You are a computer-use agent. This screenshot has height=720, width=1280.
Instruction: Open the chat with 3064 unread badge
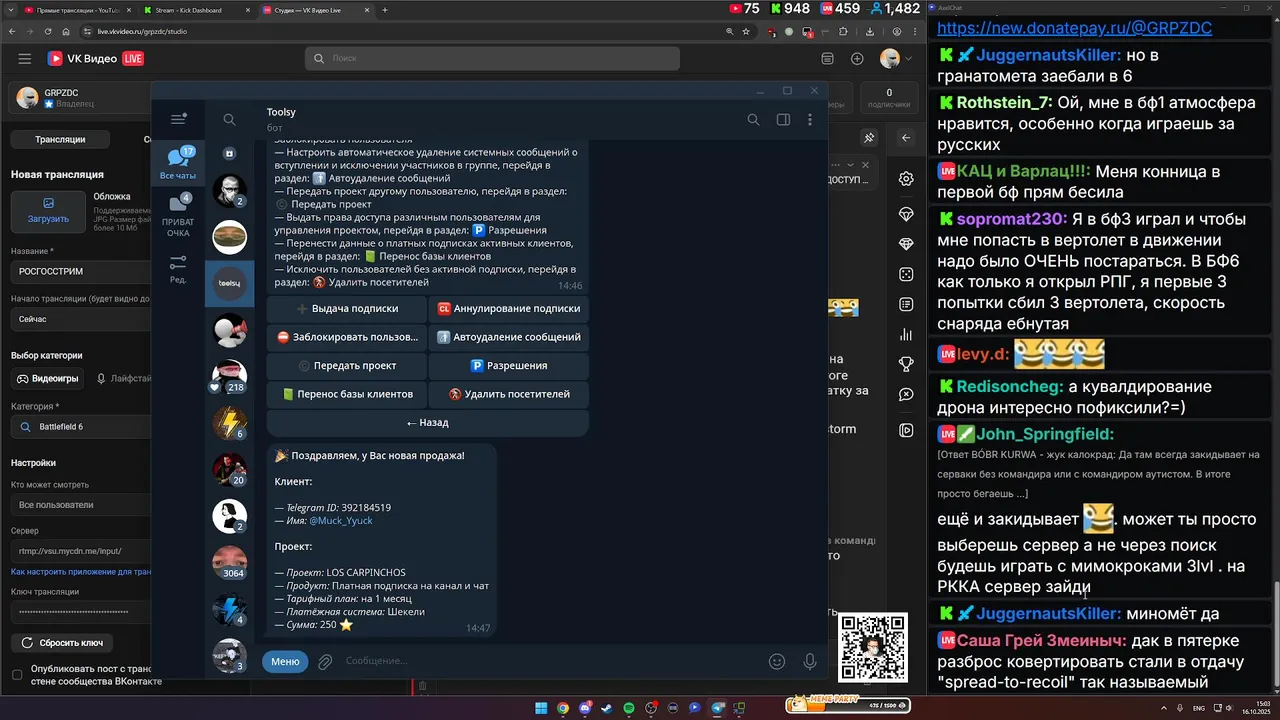click(x=230, y=563)
